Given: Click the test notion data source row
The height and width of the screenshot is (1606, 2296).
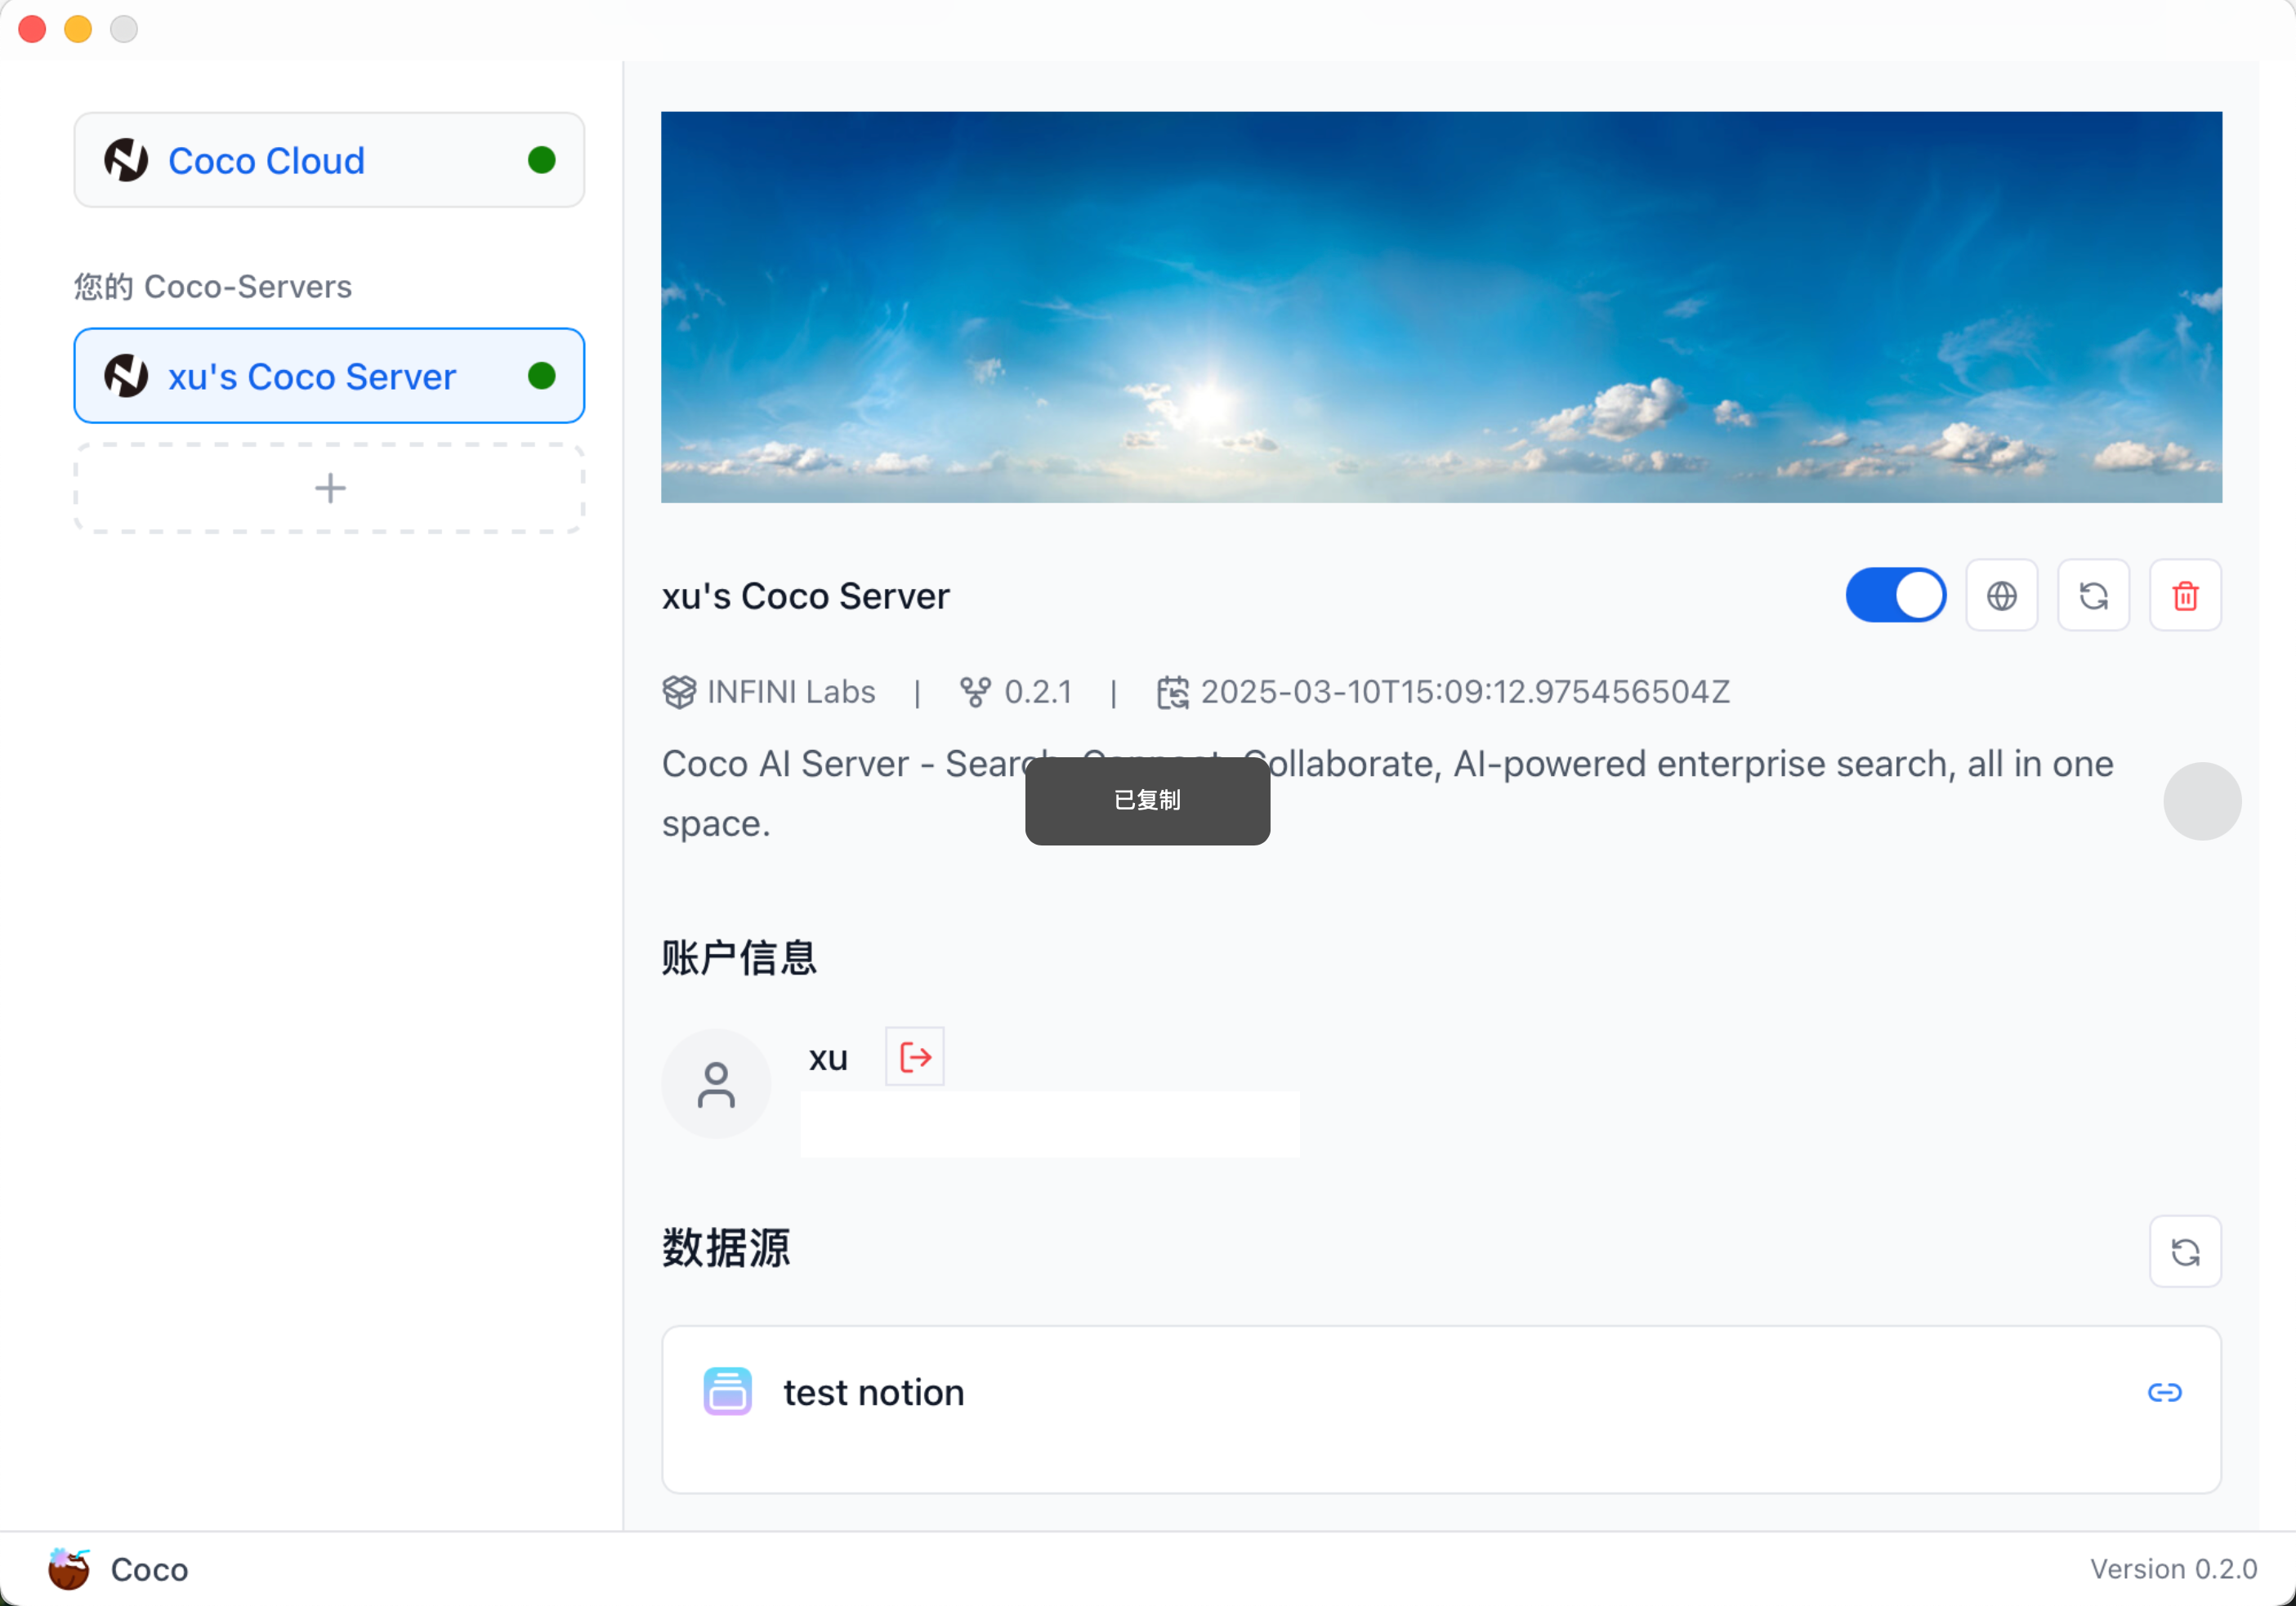Looking at the screenshot, I should 1440,1410.
